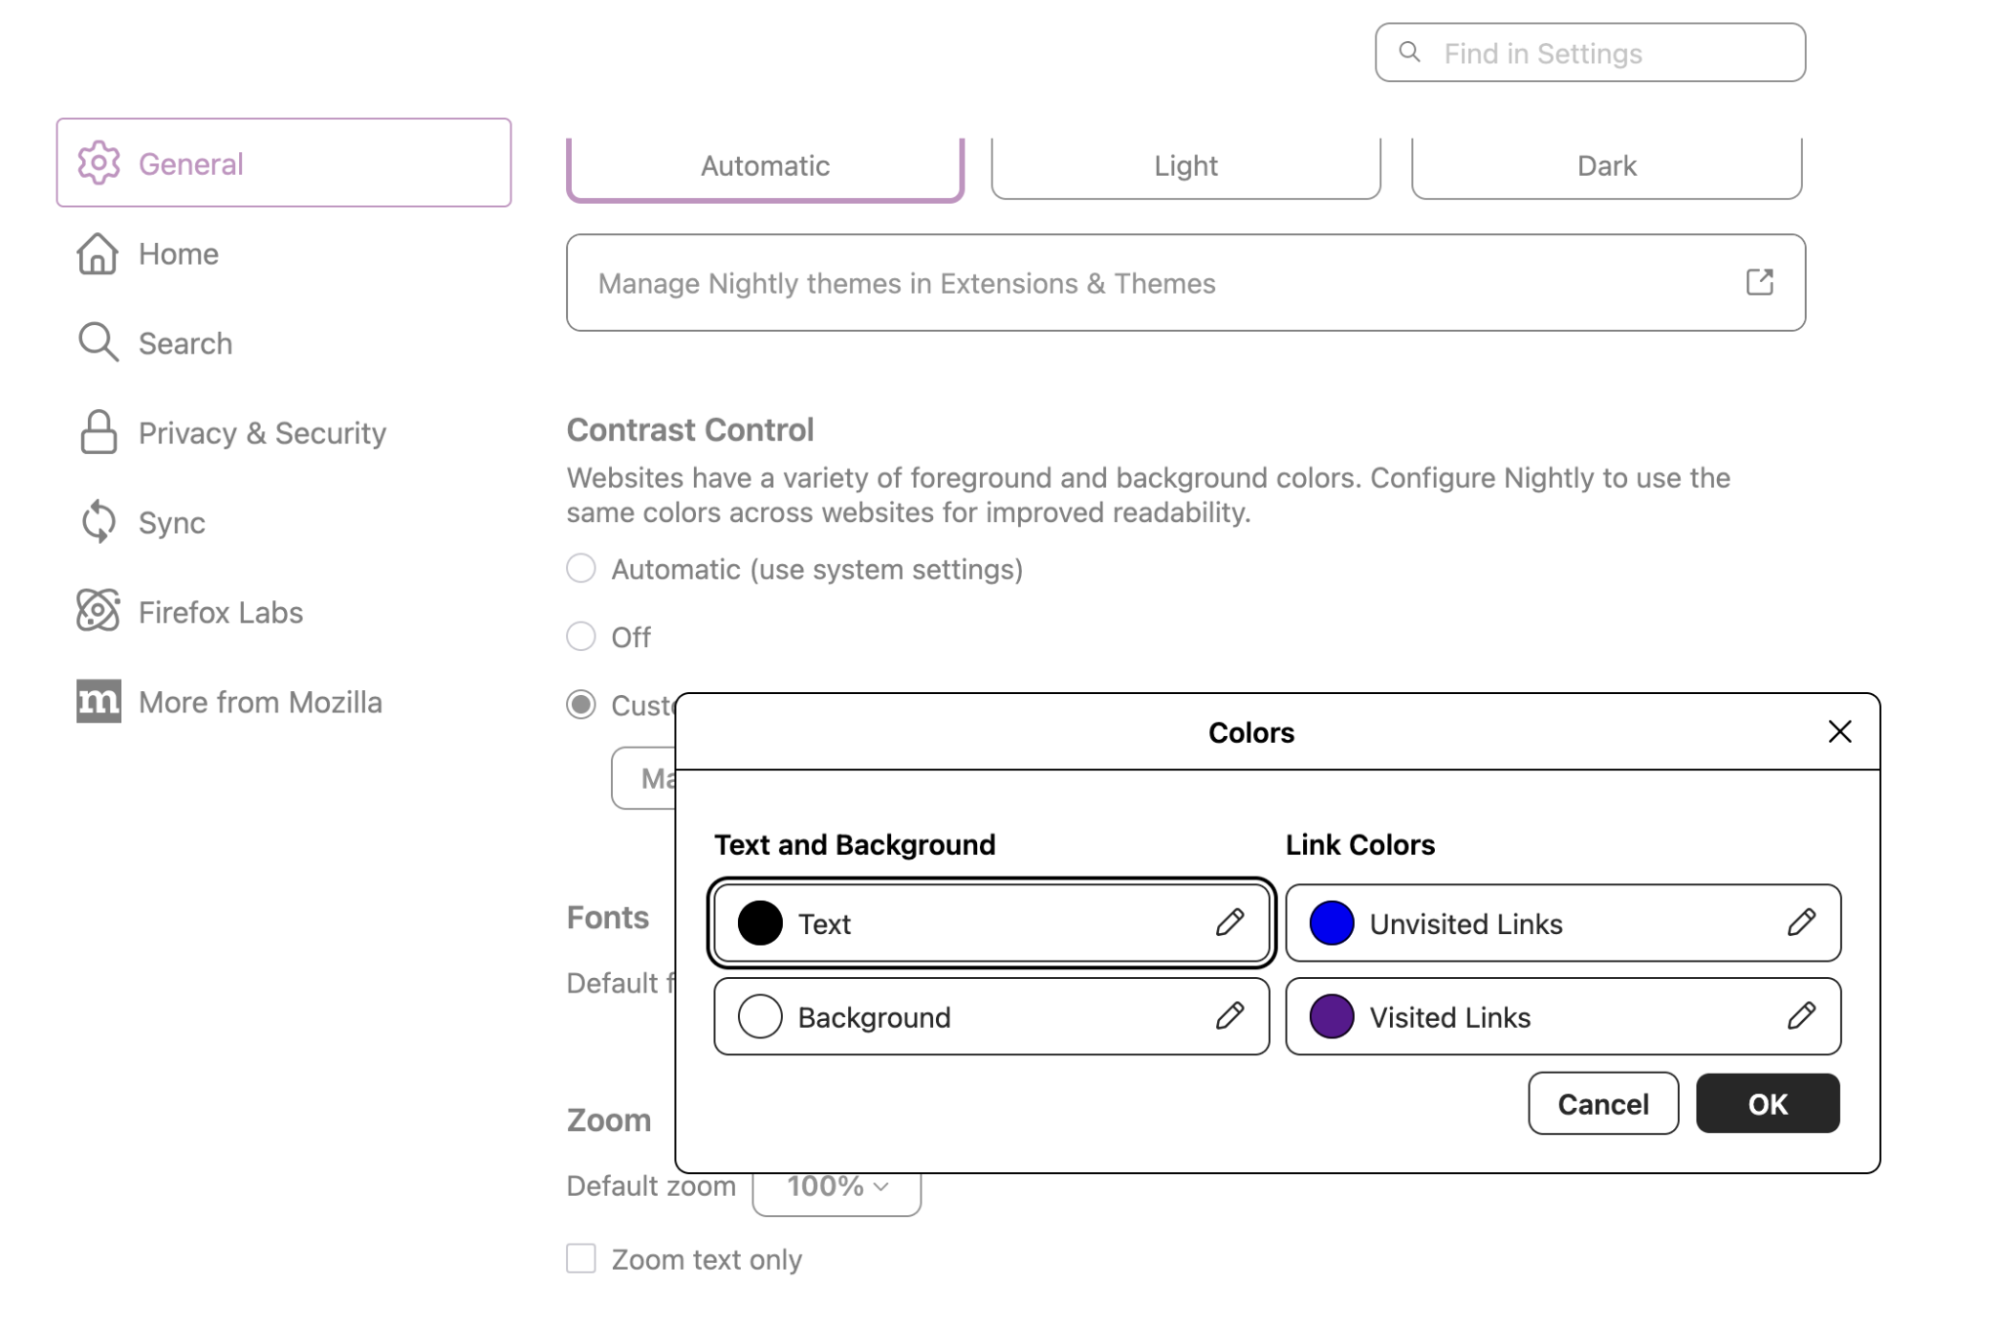The height and width of the screenshot is (1317, 1999).
Task: Switch to the Light theme
Action: pos(1184,165)
